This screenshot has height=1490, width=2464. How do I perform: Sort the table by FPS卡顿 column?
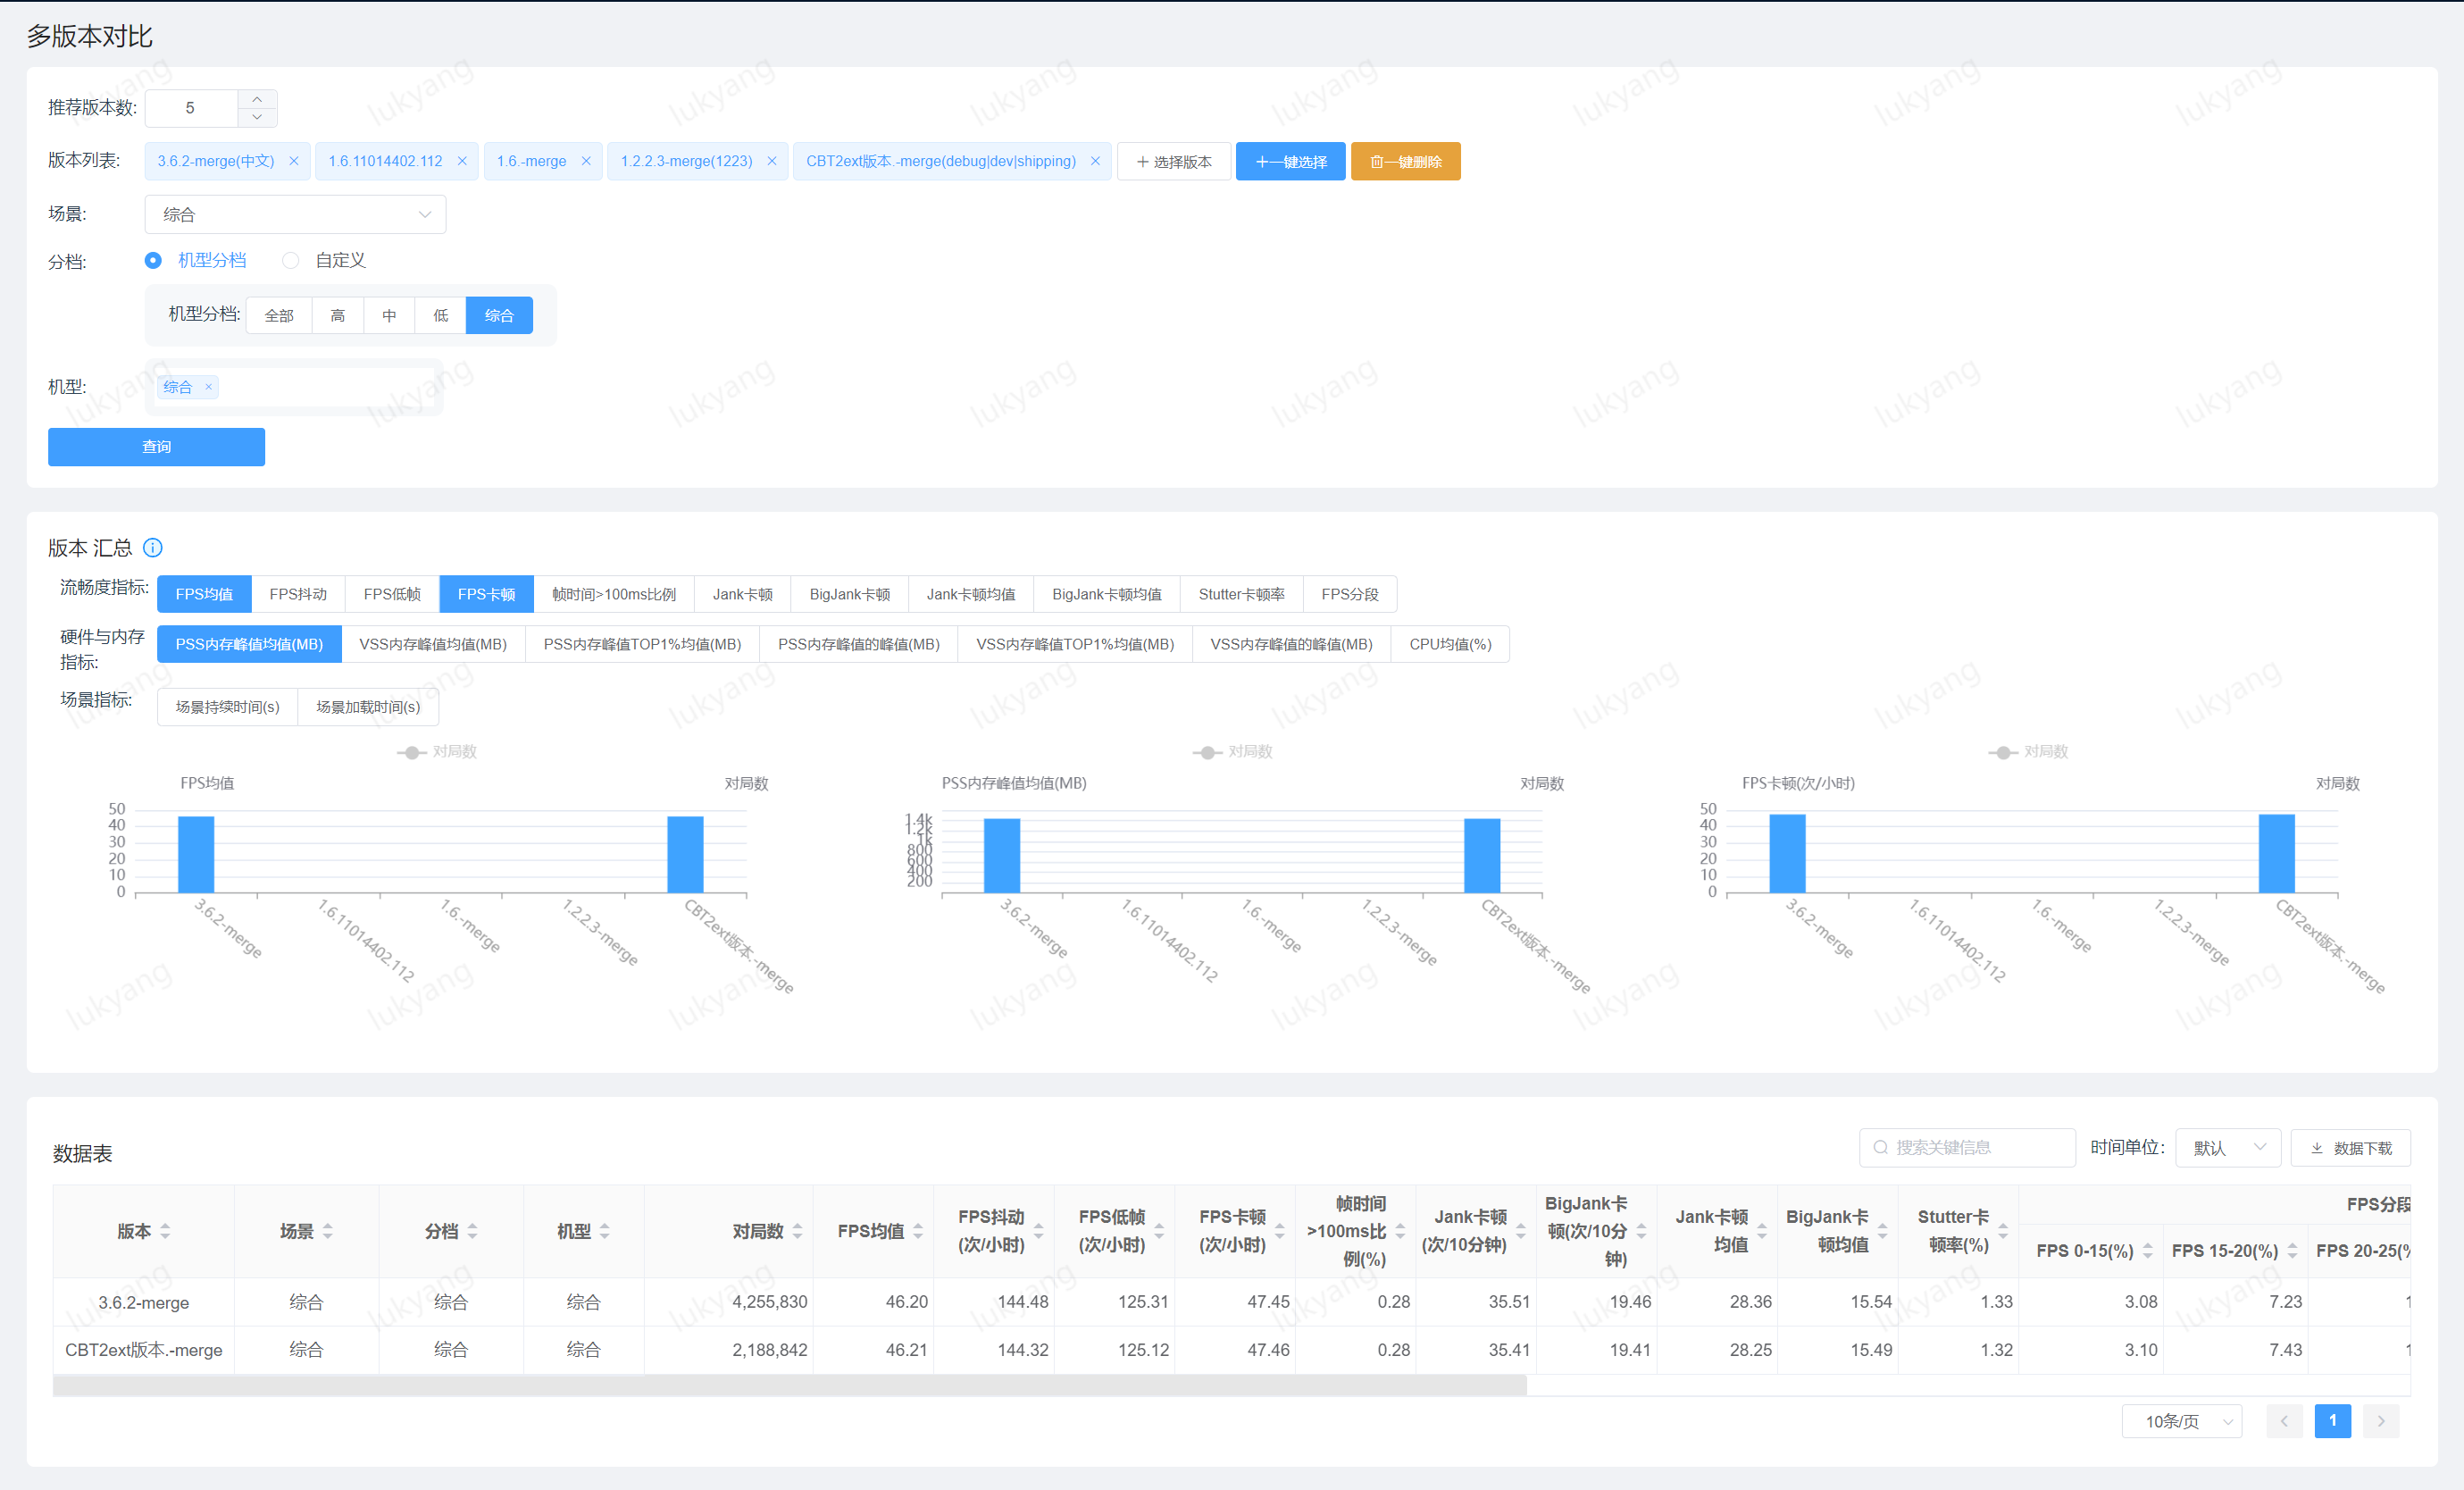(x=1279, y=1231)
